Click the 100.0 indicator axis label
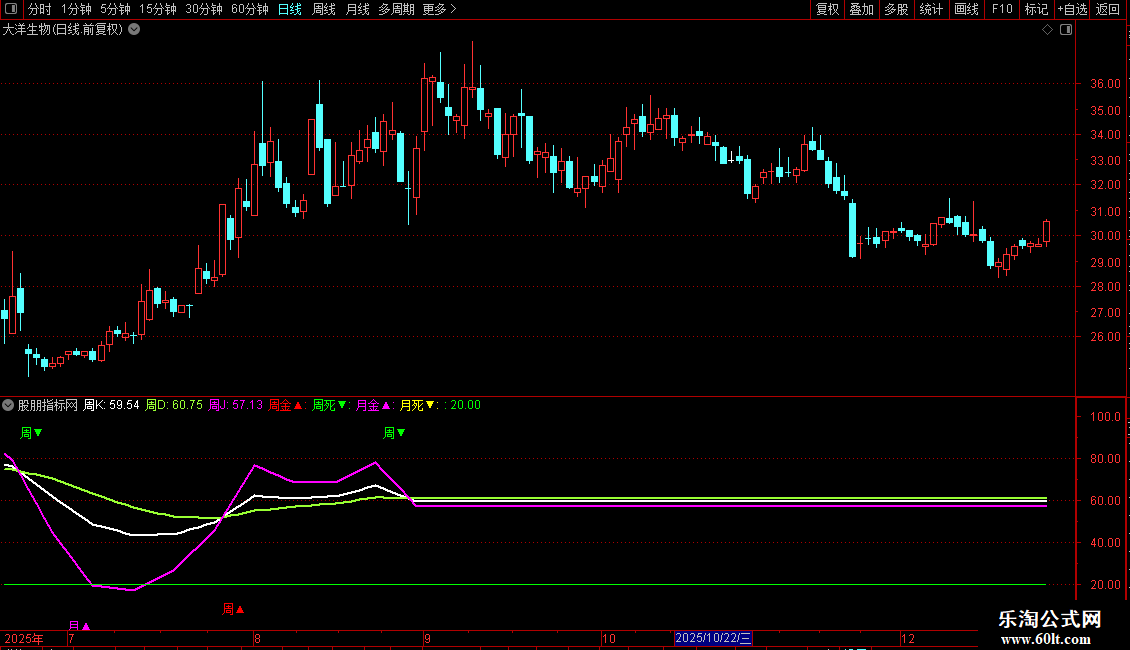Image resolution: width=1130 pixels, height=650 pixels. point(1105,417)
